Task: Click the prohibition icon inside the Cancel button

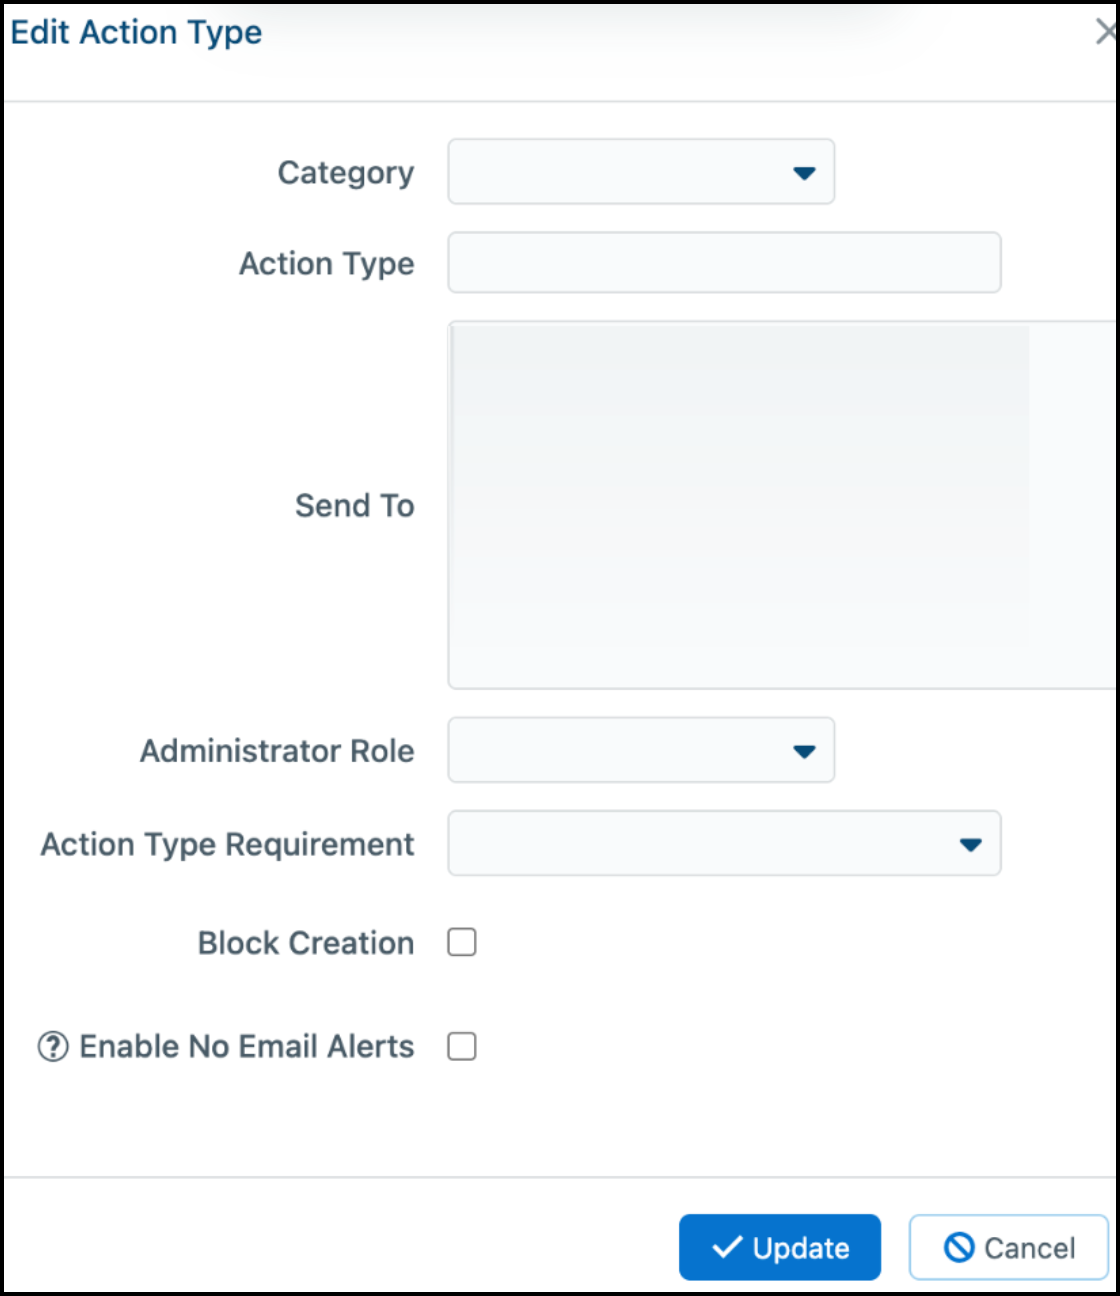Action: point(957,1247)
